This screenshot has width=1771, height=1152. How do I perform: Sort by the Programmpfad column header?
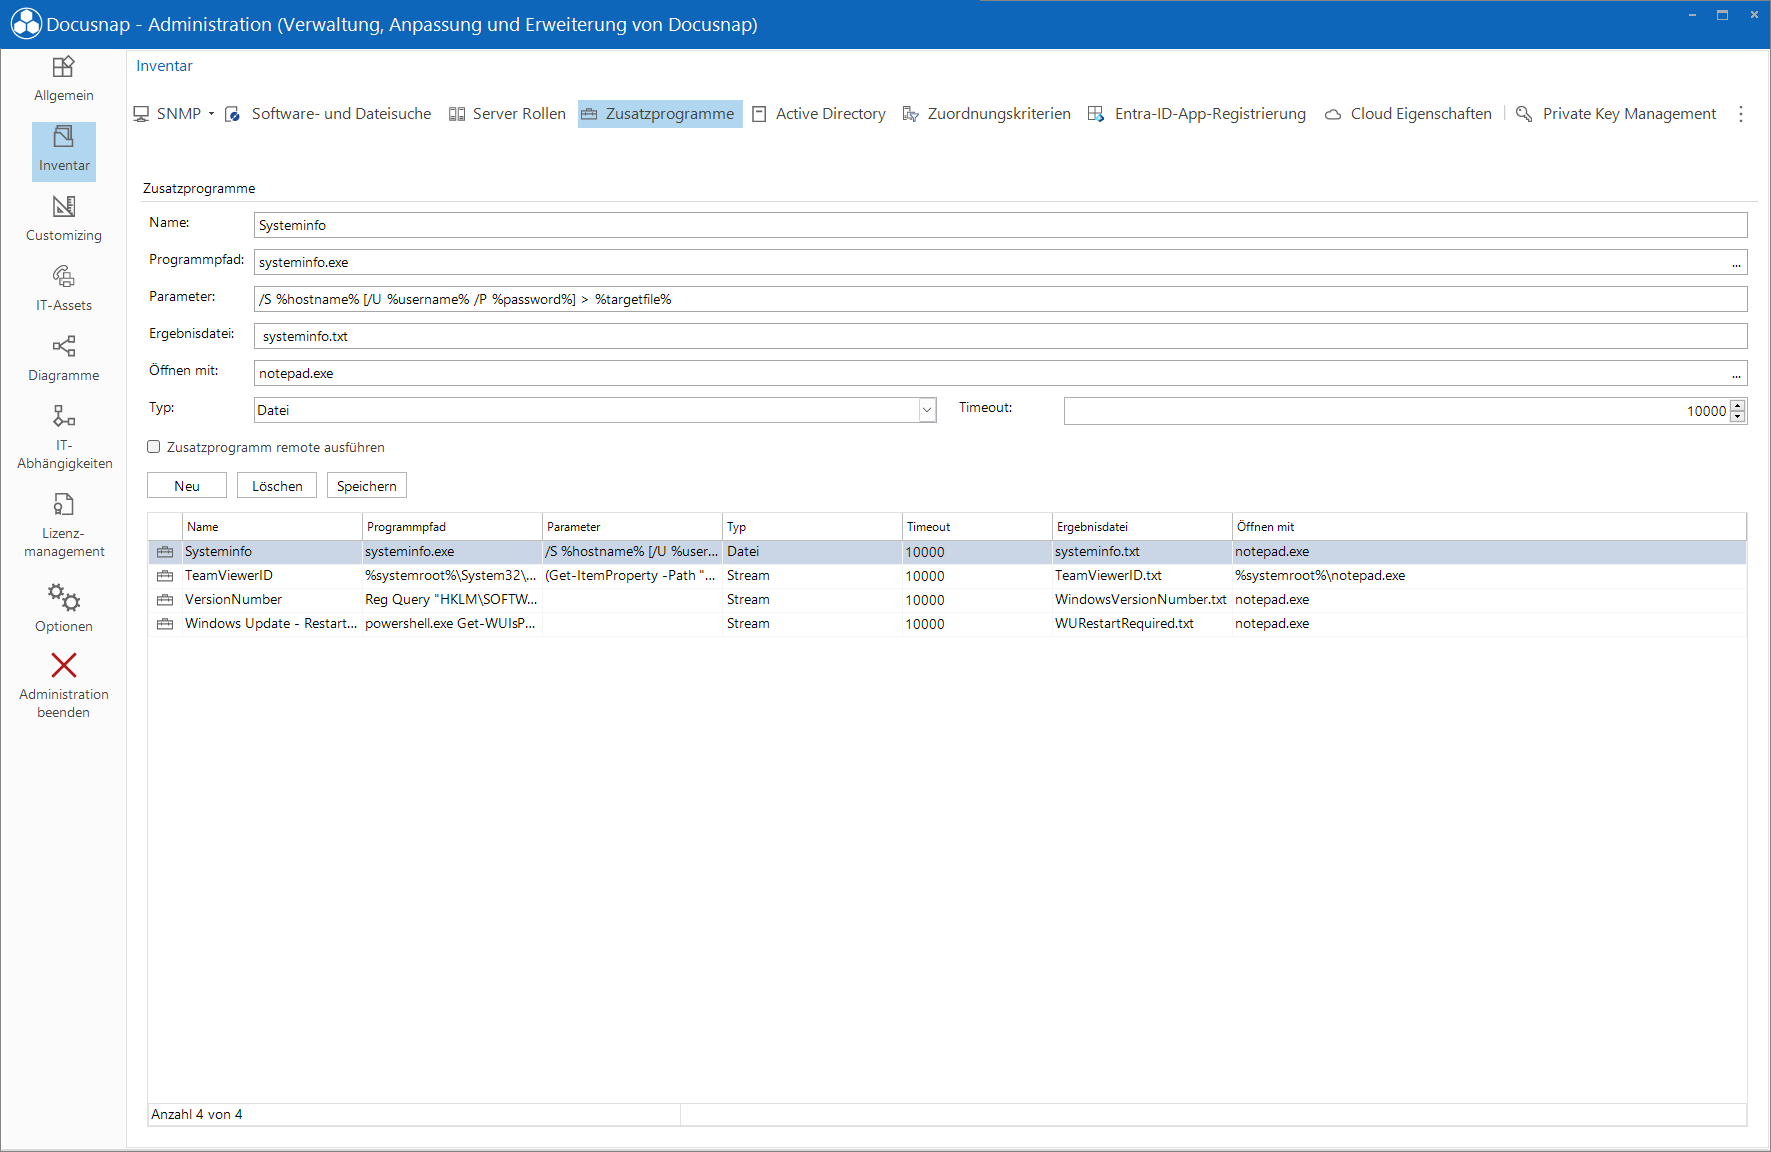click(x=452, y=527)
